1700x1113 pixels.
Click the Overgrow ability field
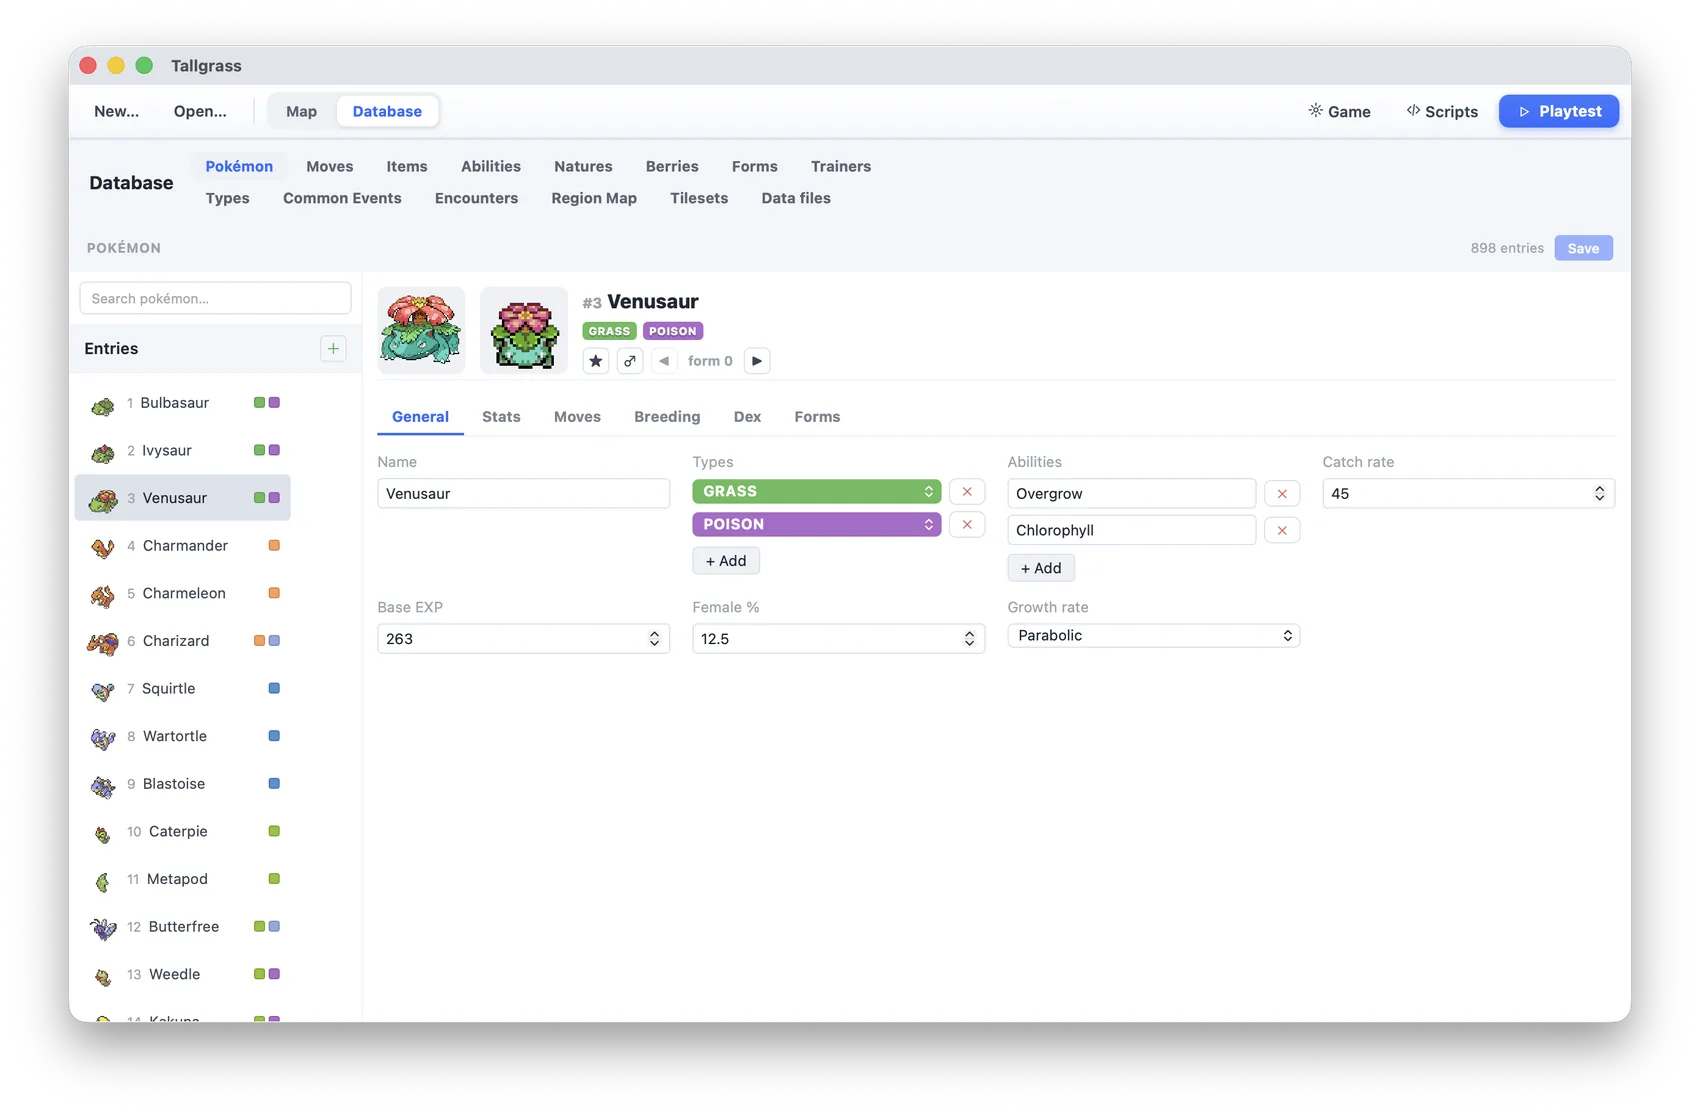click(1131, 494)
